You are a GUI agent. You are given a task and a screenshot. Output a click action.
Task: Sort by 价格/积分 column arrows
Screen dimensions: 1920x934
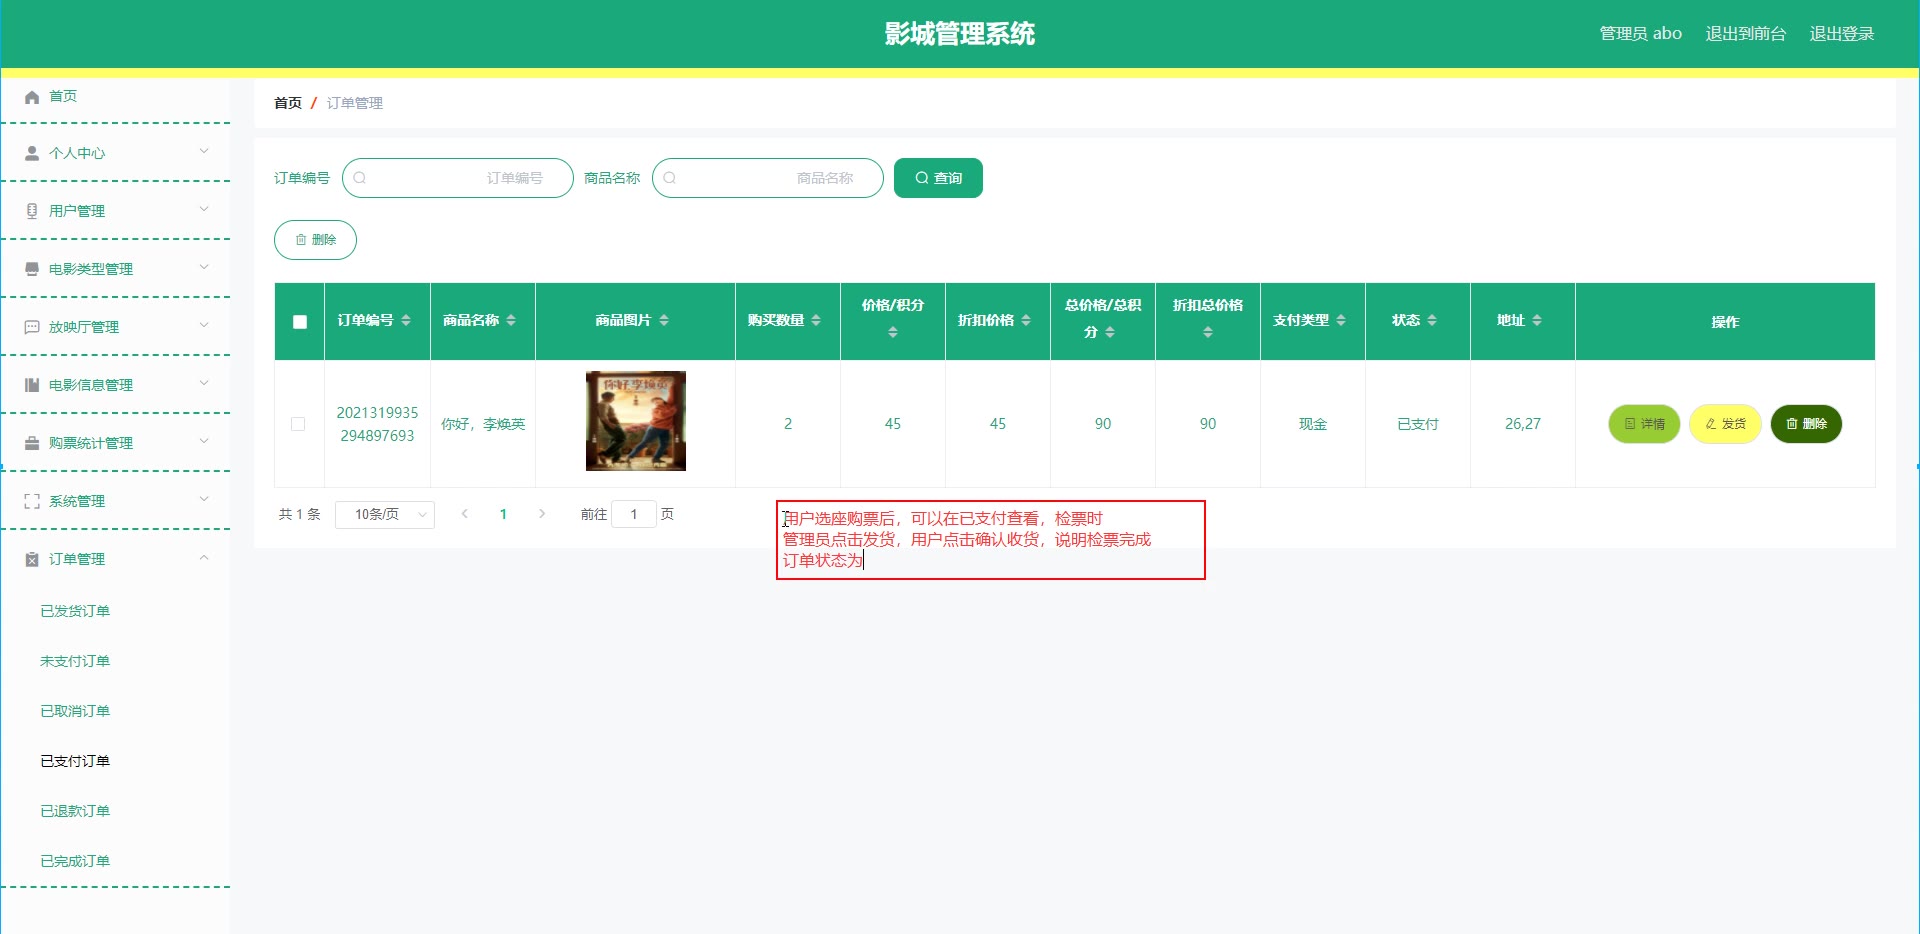click(893, 332)
